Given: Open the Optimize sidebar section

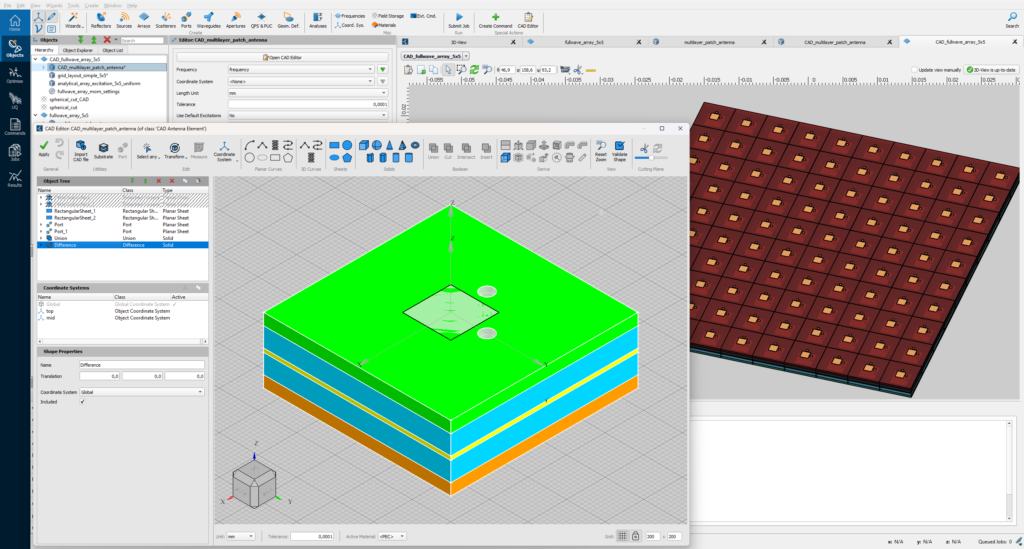Looking at the screenshot, I should click(x=14, y=76).
